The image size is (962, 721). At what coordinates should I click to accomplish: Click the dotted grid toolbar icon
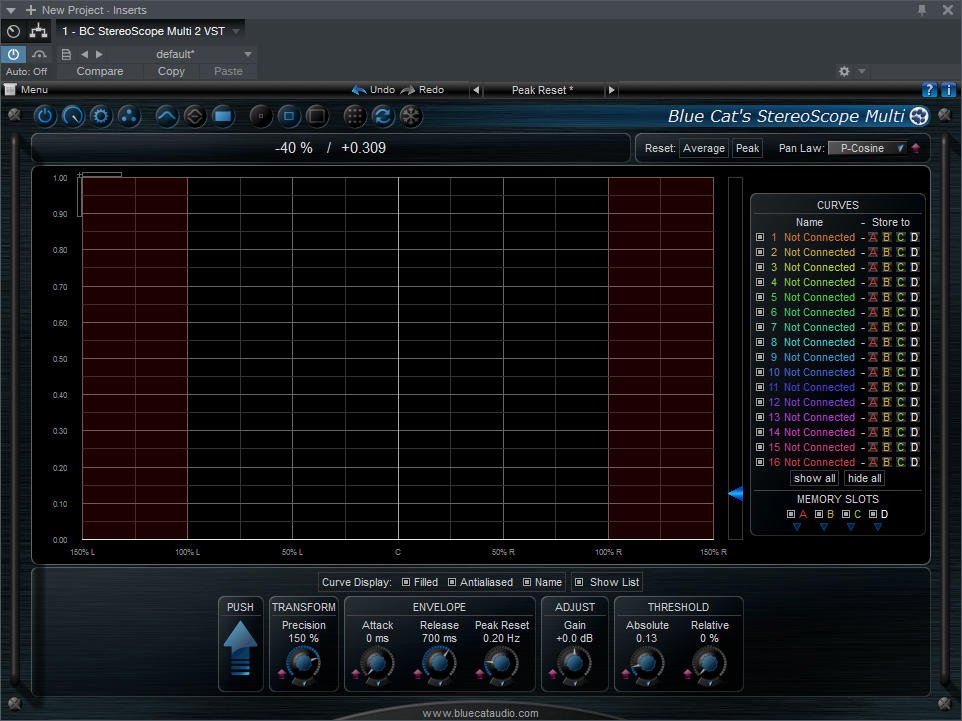point(355,116)
